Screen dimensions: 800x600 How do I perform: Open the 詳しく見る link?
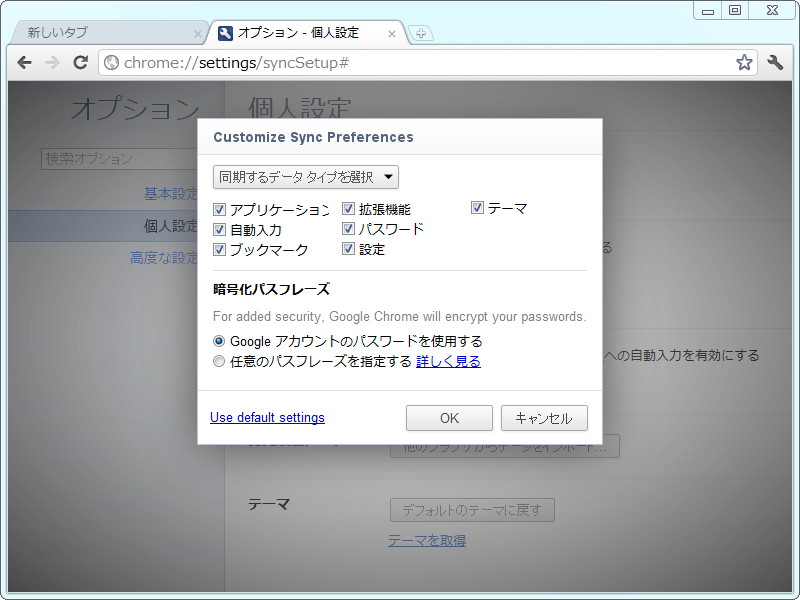[x=448, y=361]
